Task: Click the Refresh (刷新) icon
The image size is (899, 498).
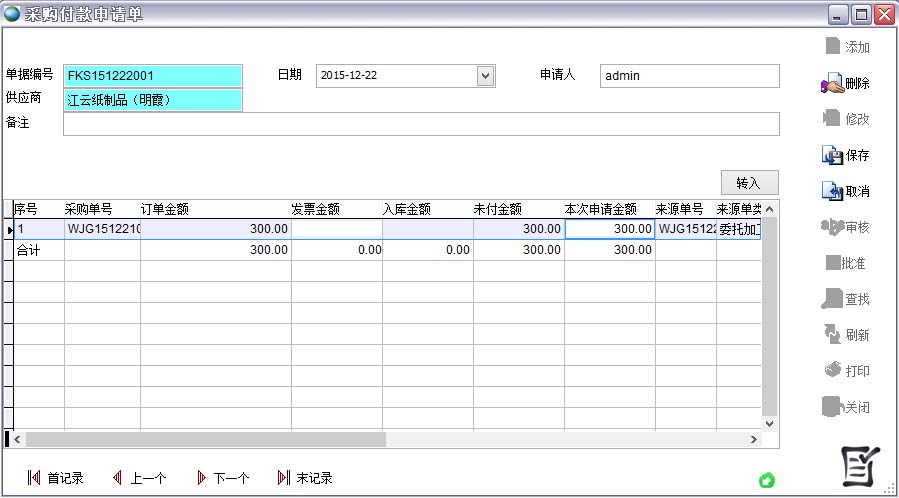Action: pos(832,334)
